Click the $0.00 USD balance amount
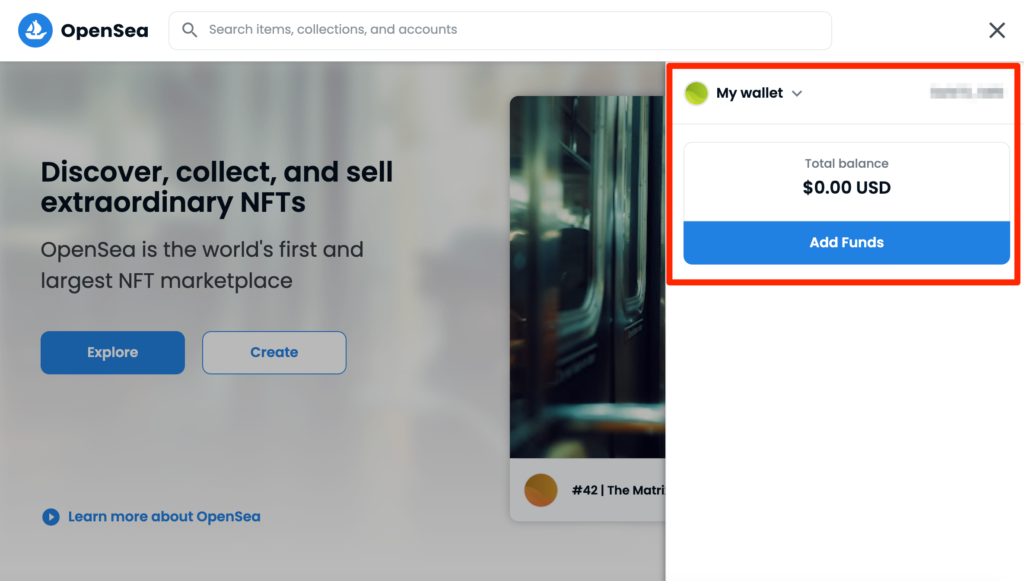1024x581 pixels. pos(846,187)
